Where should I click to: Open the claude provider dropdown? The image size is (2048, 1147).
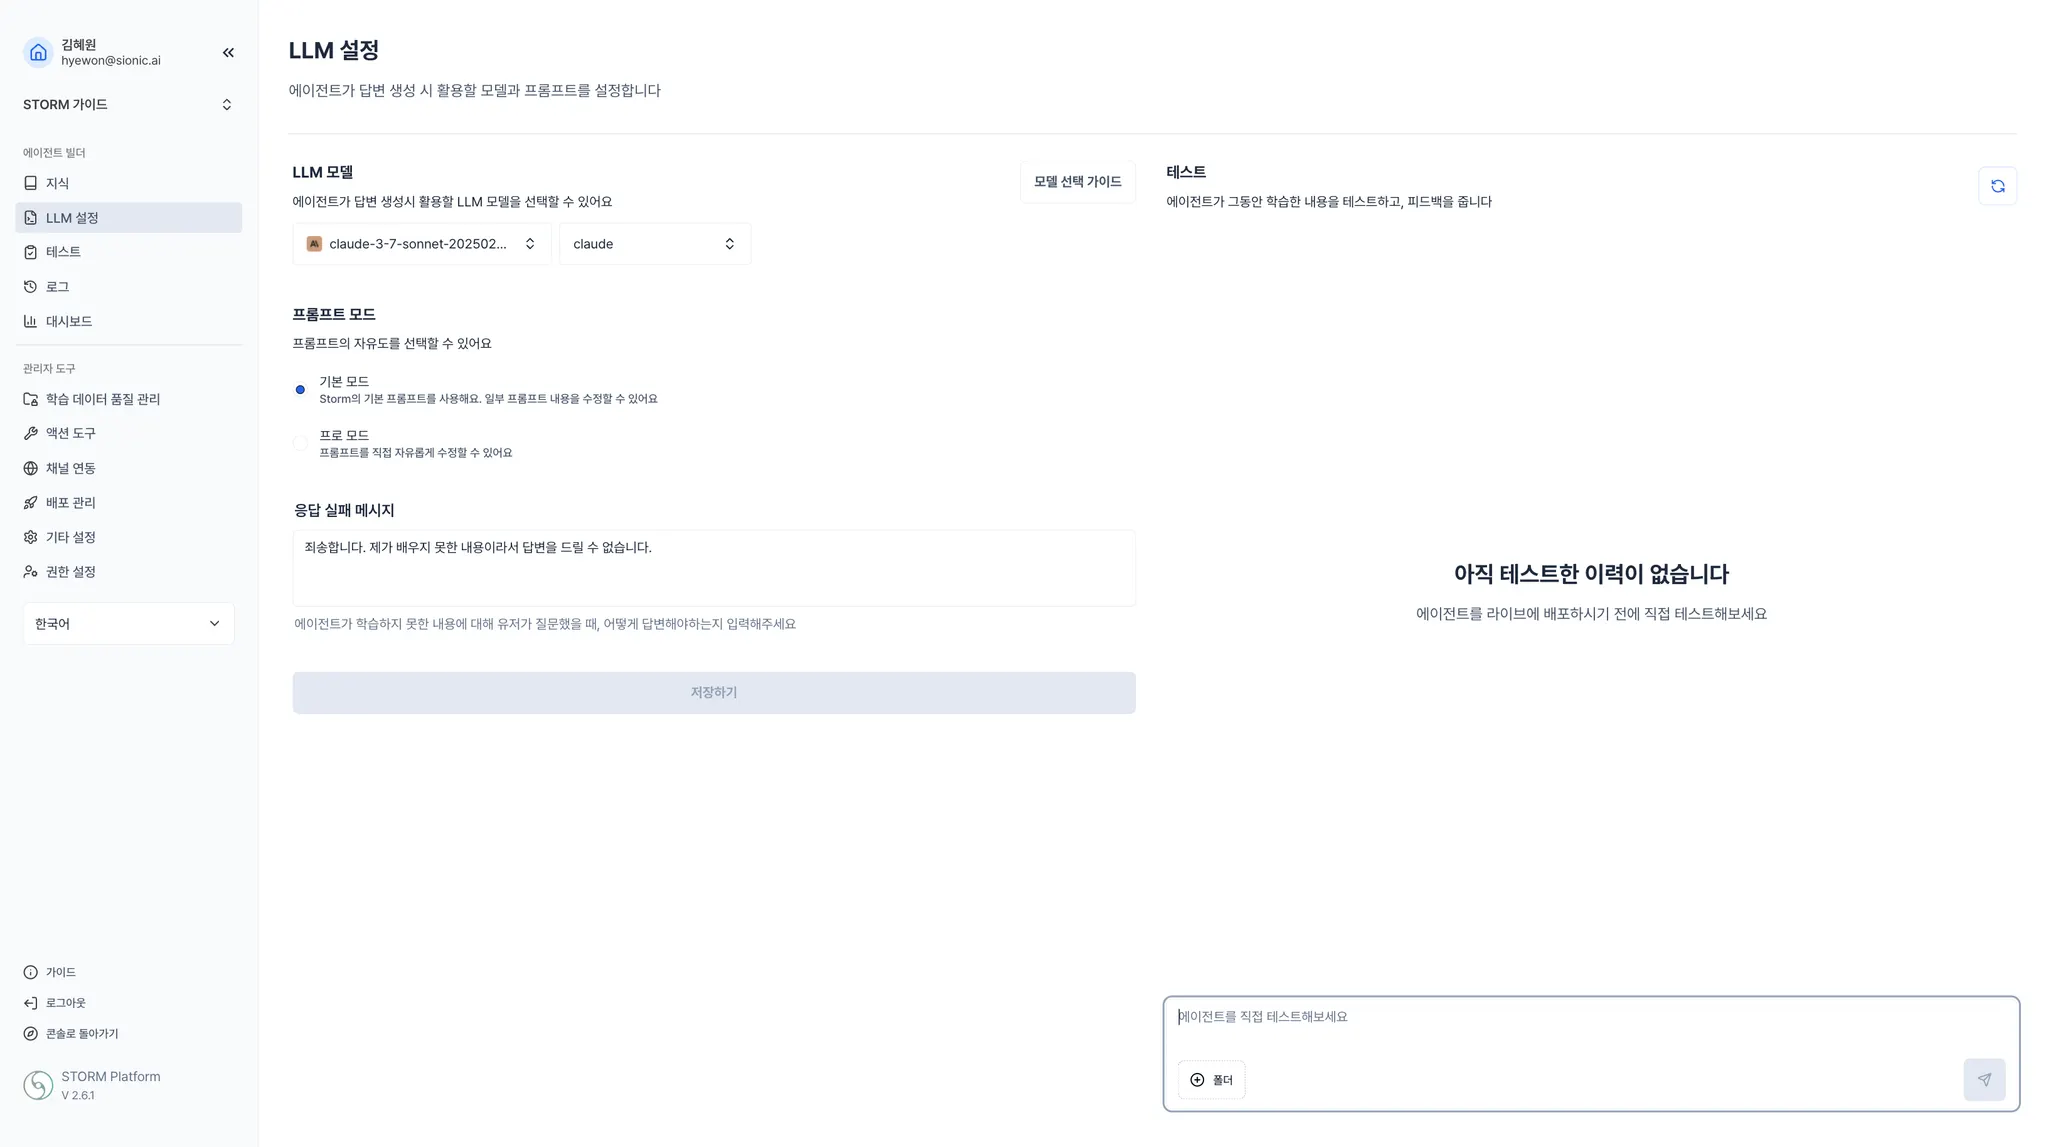coord(655,244)
